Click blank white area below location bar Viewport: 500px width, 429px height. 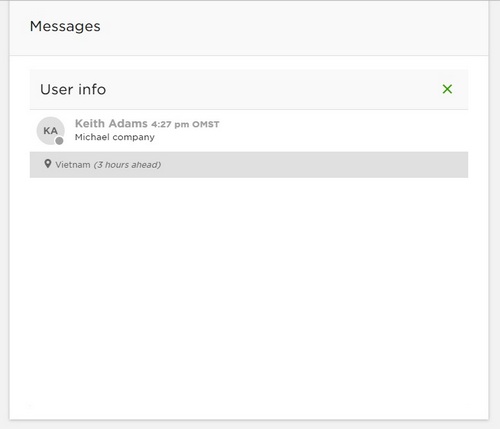249,293
